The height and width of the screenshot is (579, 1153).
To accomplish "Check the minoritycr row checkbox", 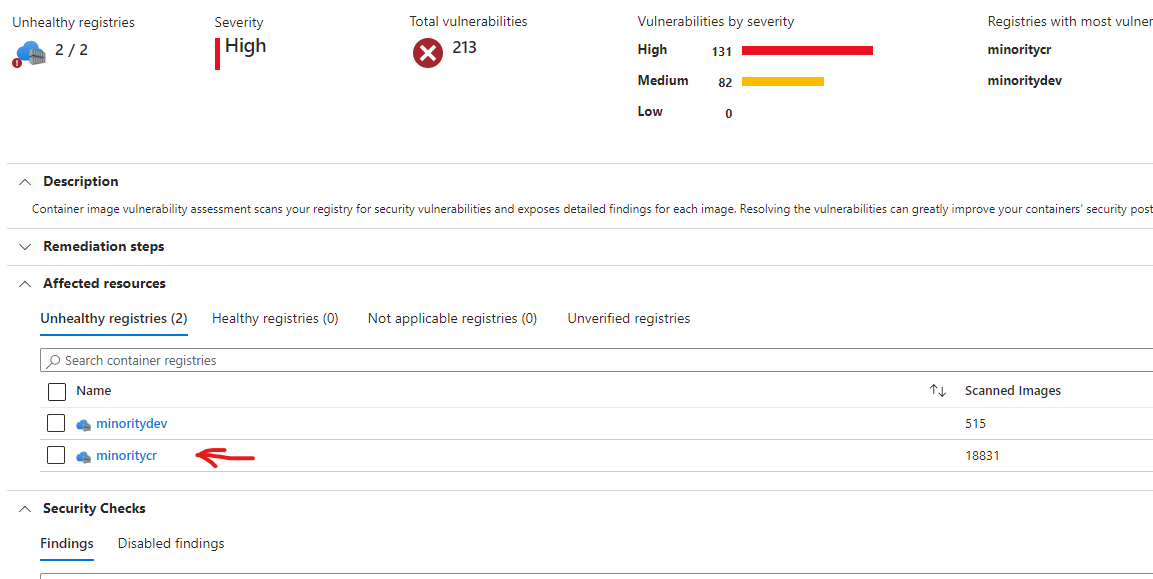I will 57,456.
